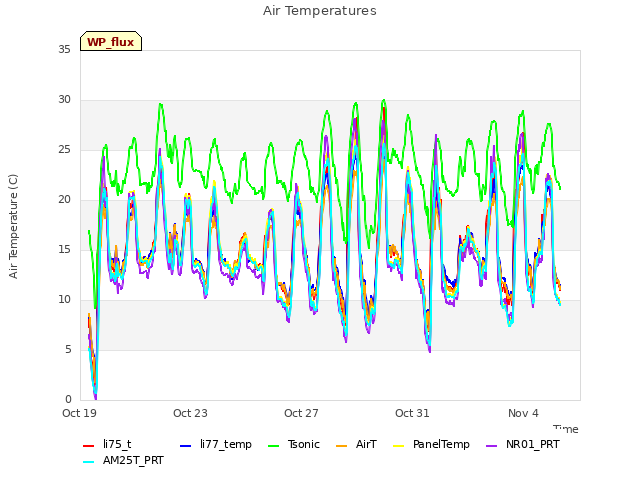The width and height of the screenshot is (640, 480).
Task: Click the red li75_t color swatch
Action: pos(89,446)
